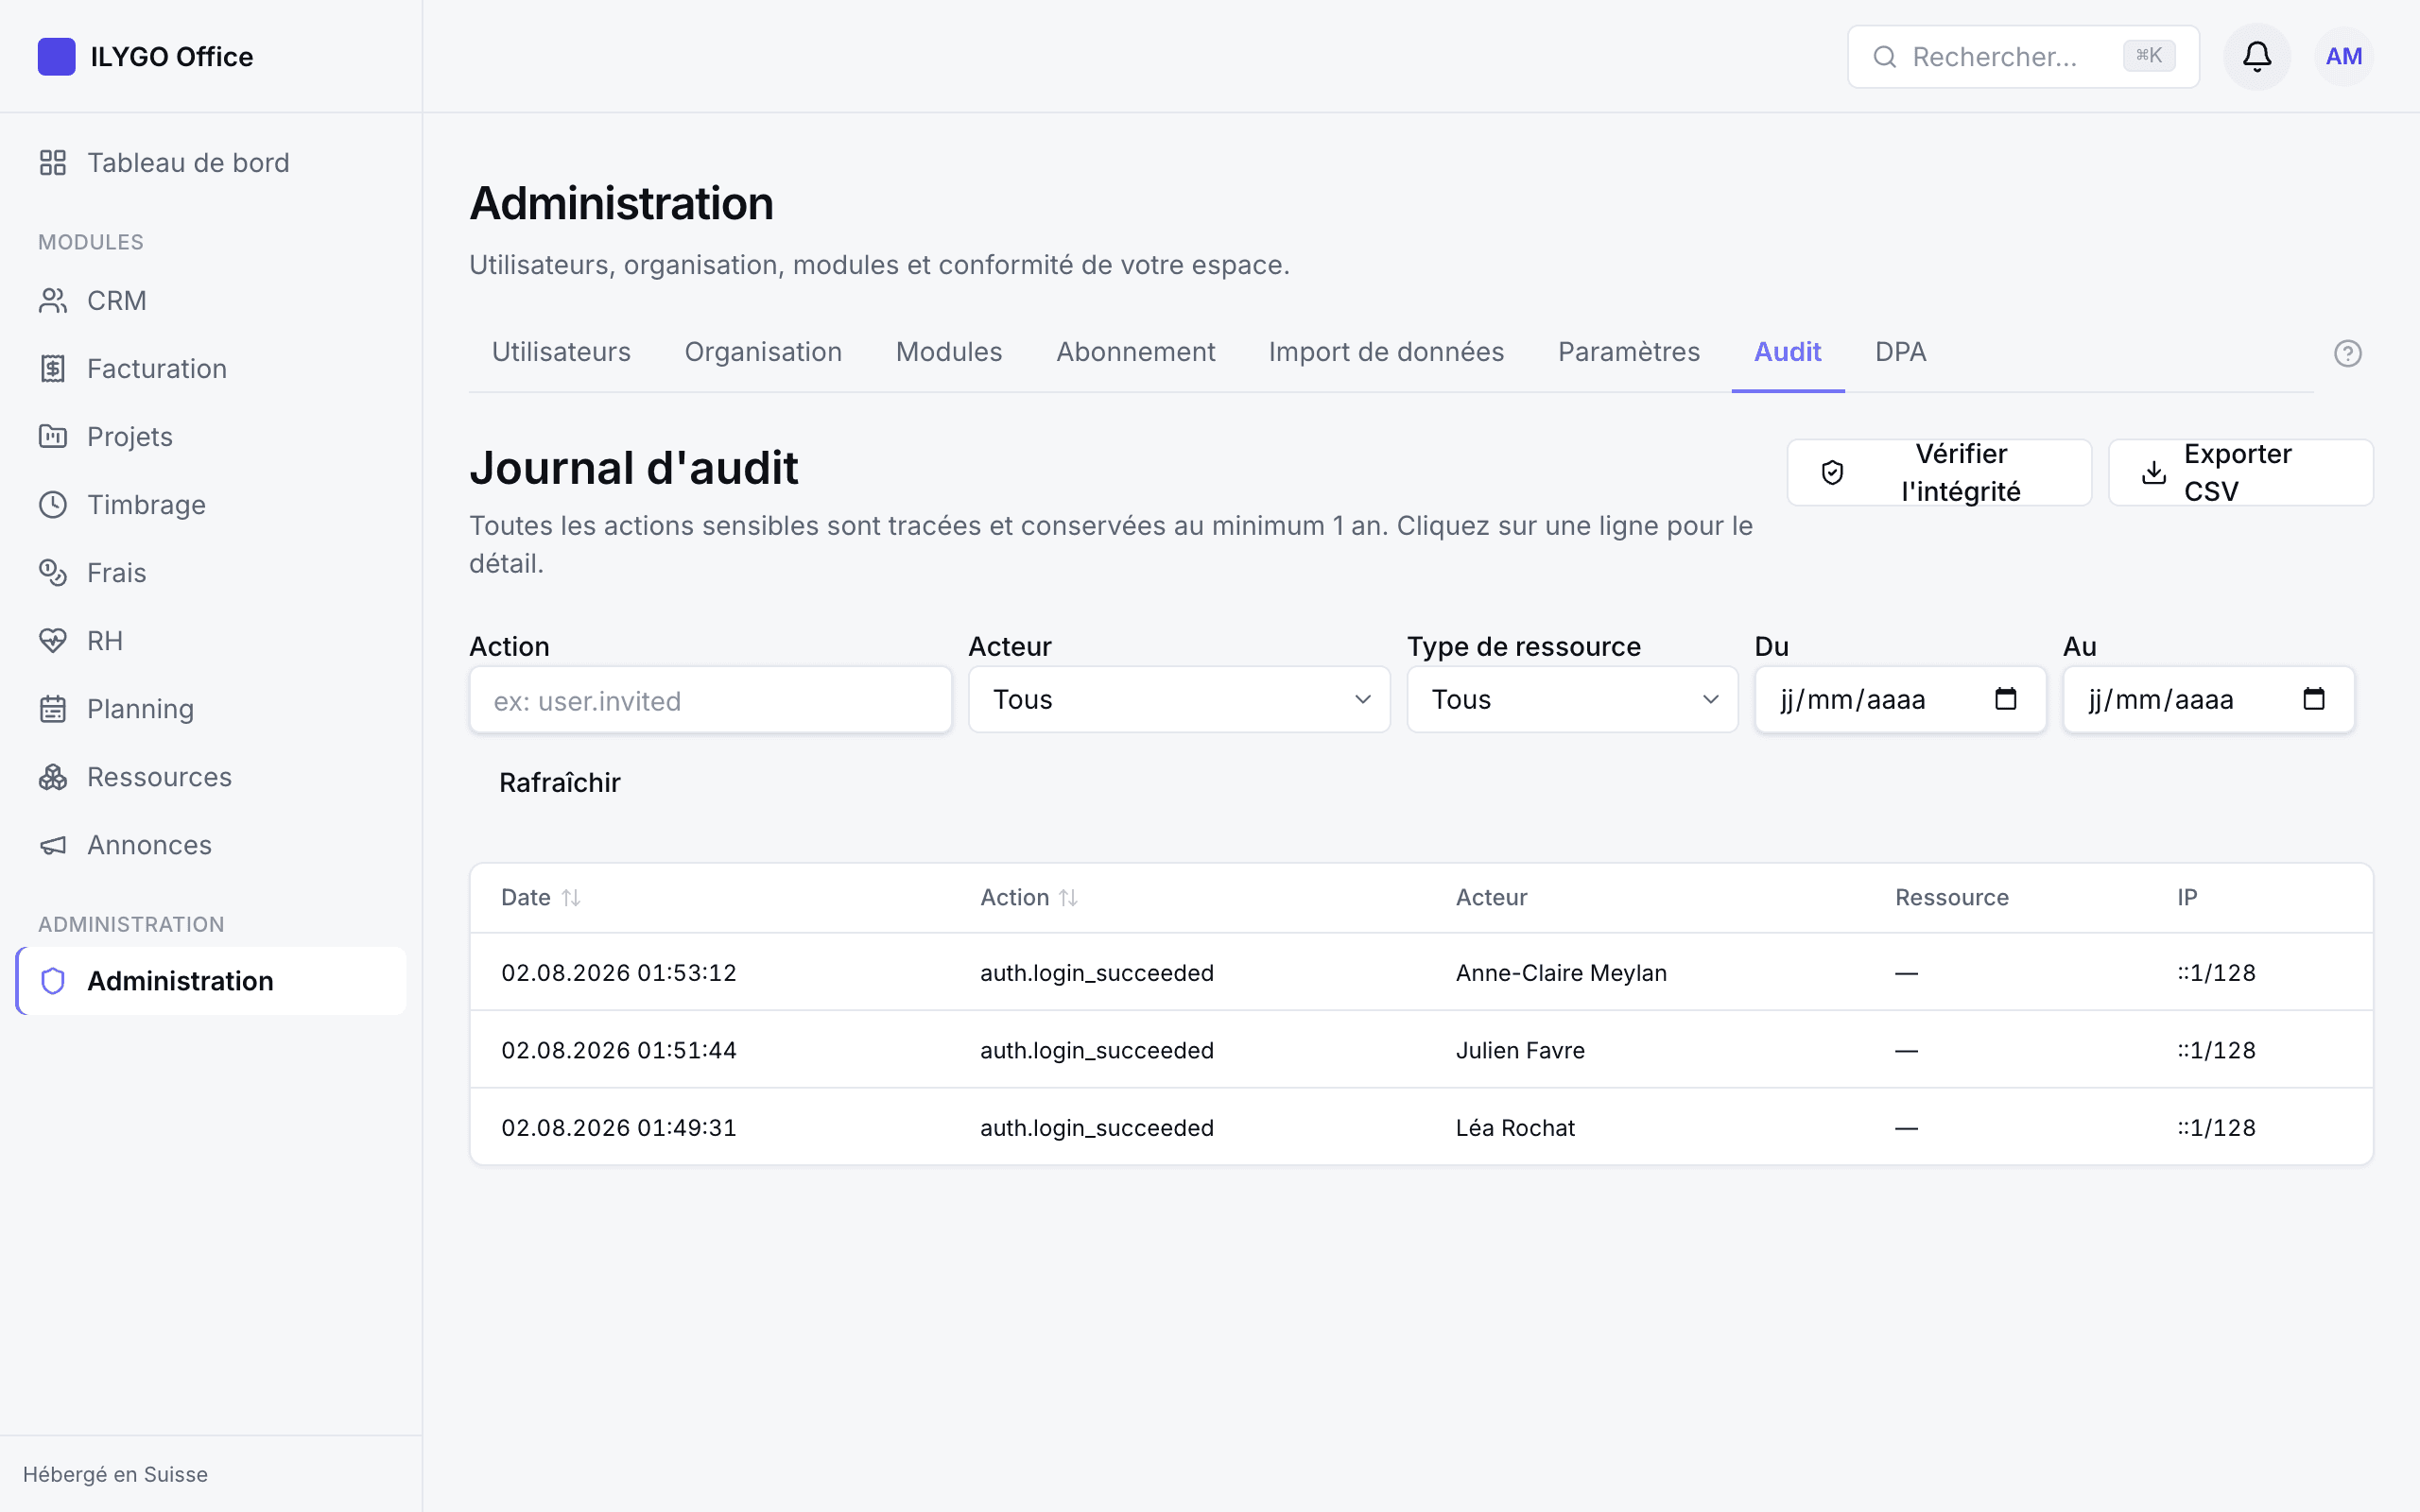
Task: Focus the Rechercher search box
Action: point(2022,57)
